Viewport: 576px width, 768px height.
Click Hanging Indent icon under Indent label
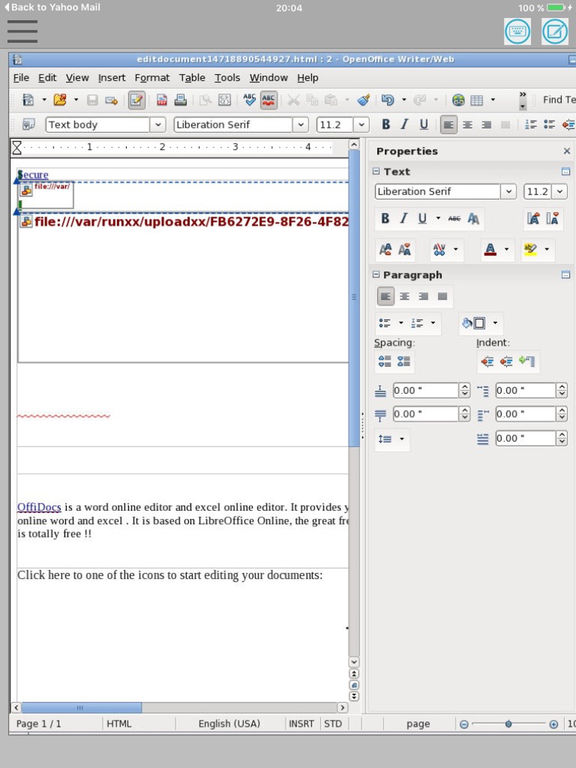527,361
